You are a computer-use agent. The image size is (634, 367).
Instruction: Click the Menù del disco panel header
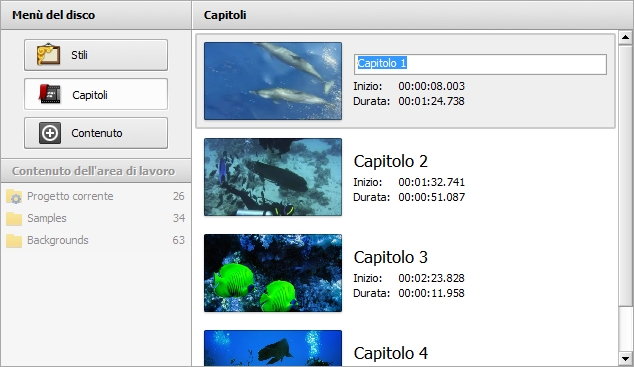96,15
